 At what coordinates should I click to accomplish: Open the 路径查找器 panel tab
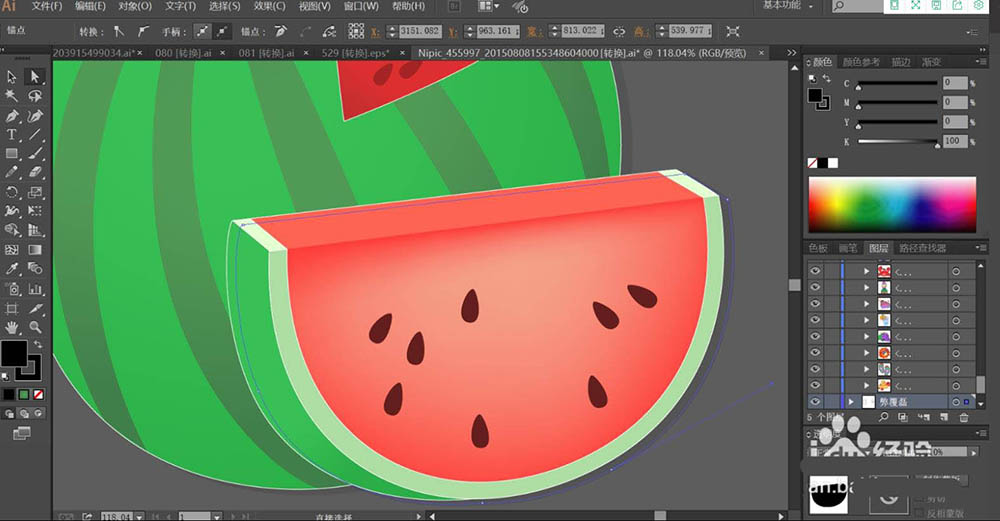coord(922,248)
